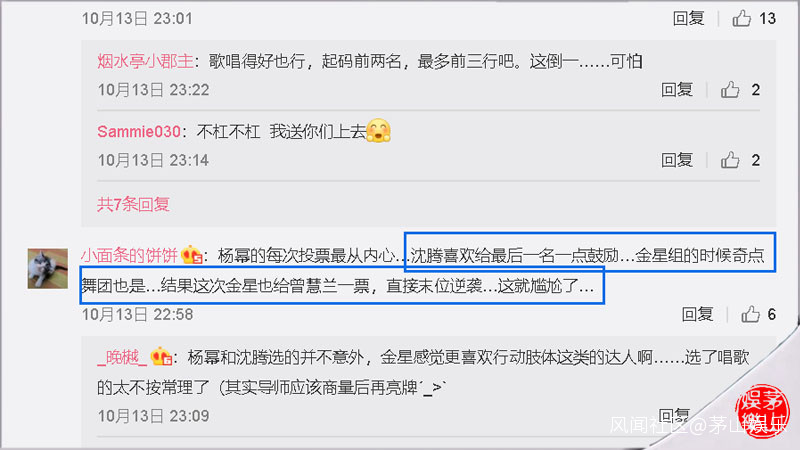800x450 pixels.
Task: Click the crown badge beside 小面条的饼饼
Action: pos(192,255)
